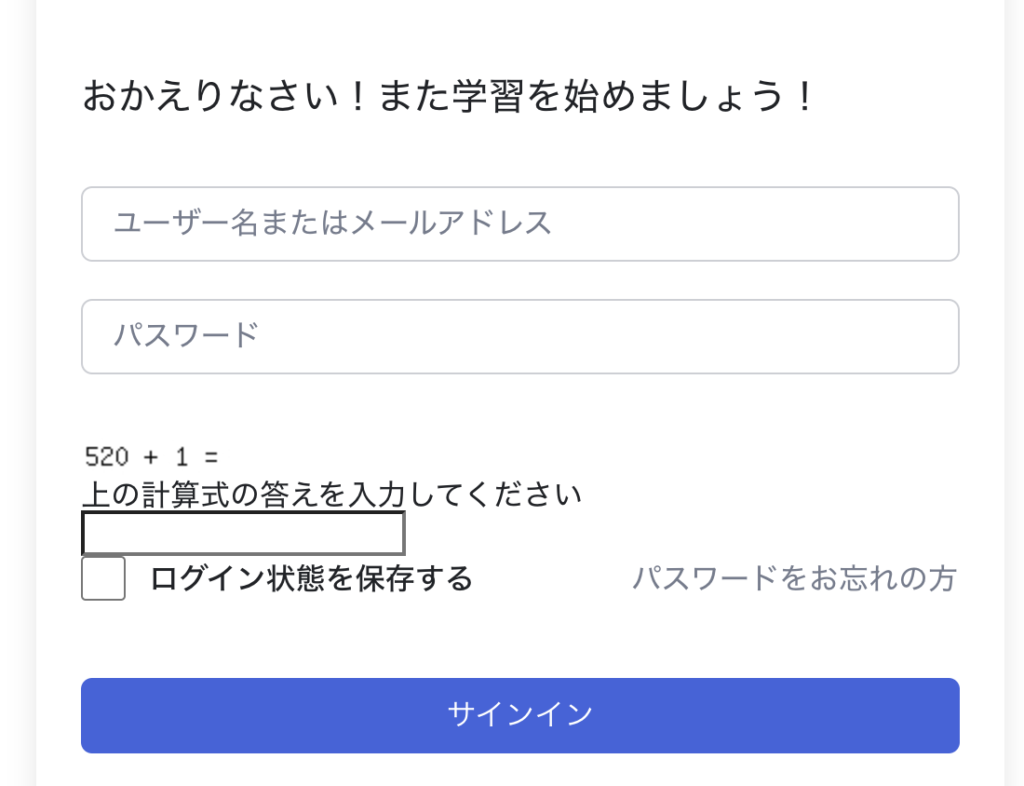
Task: Click the ログイン状態を保存する label text
Action: (x=311, y=578)
